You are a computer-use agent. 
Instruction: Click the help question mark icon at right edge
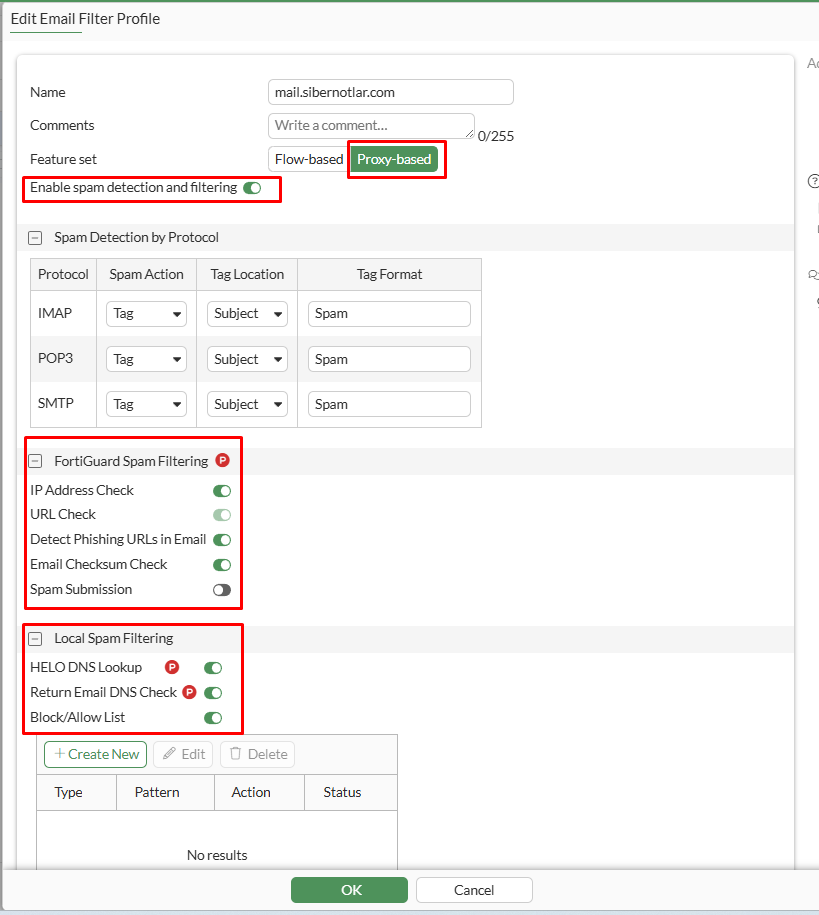[813, 181]
